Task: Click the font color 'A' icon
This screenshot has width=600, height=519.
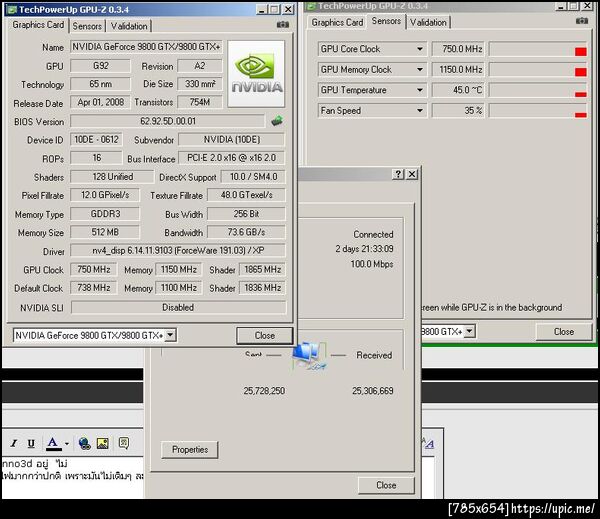Action: click(53, 443)
